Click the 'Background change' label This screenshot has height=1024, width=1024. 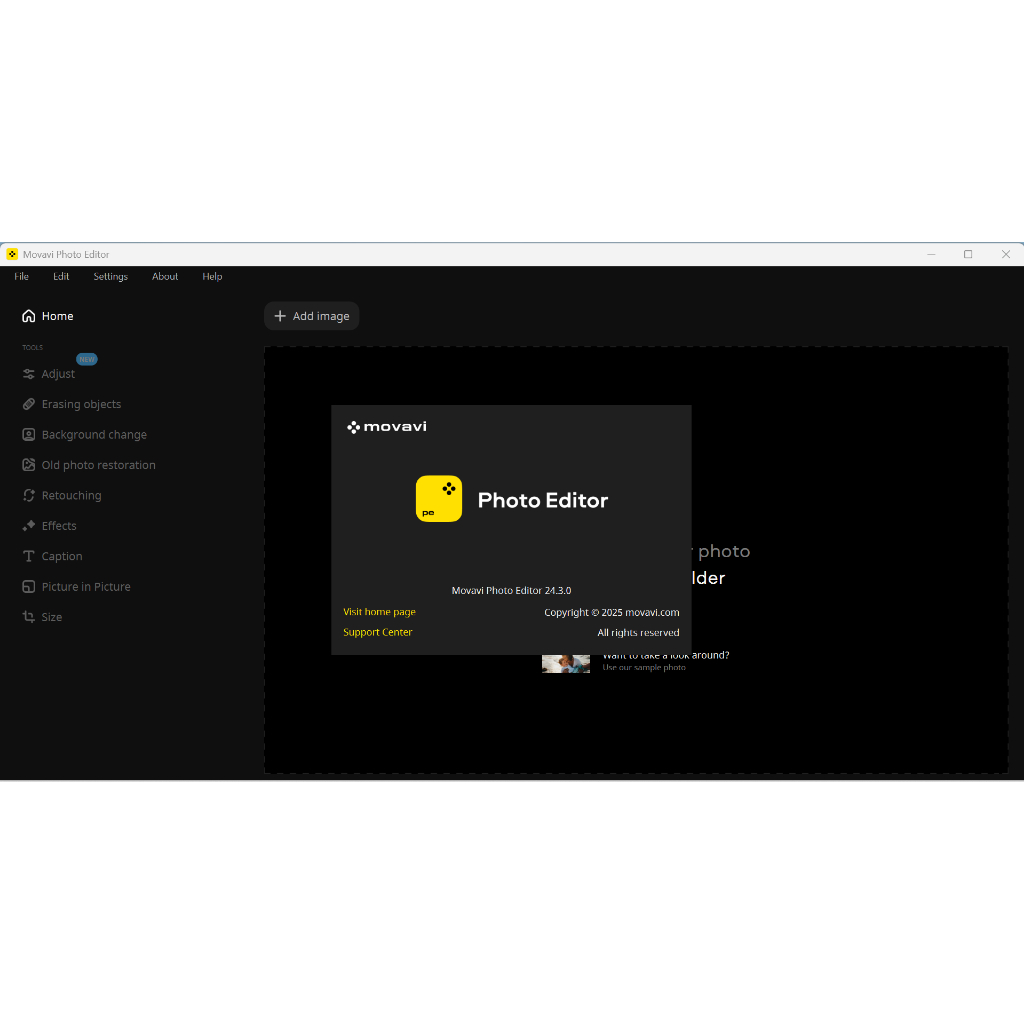pyautogui.click(x=94, y=435)
